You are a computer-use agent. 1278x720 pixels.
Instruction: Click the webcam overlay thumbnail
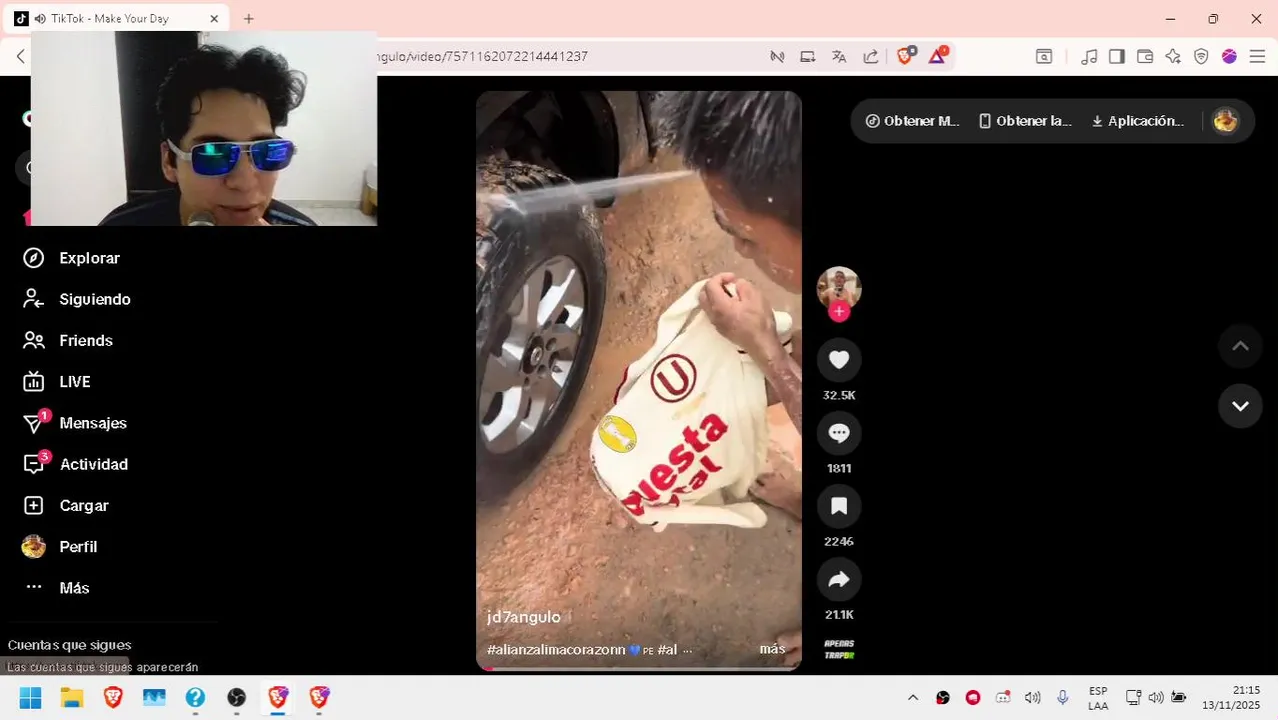point(204,128)
